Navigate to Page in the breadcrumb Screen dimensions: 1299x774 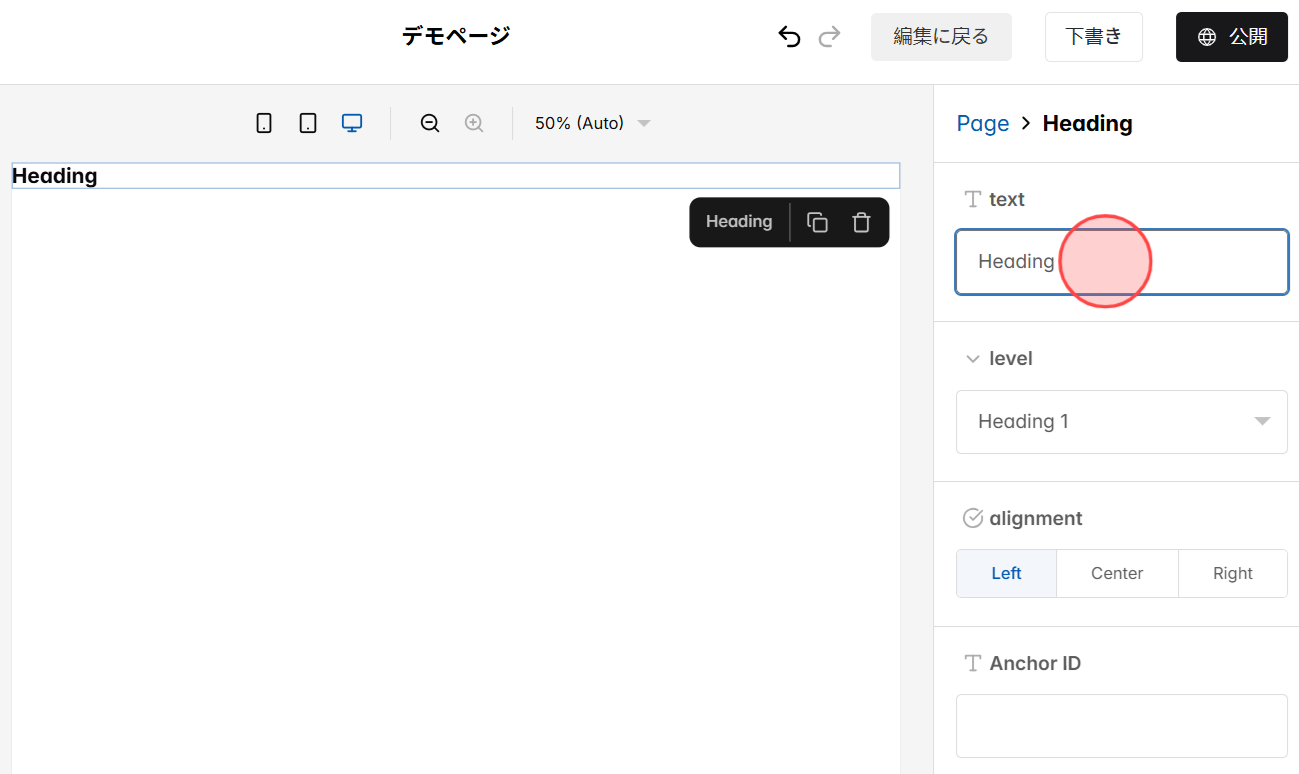[x=983, y=123]
